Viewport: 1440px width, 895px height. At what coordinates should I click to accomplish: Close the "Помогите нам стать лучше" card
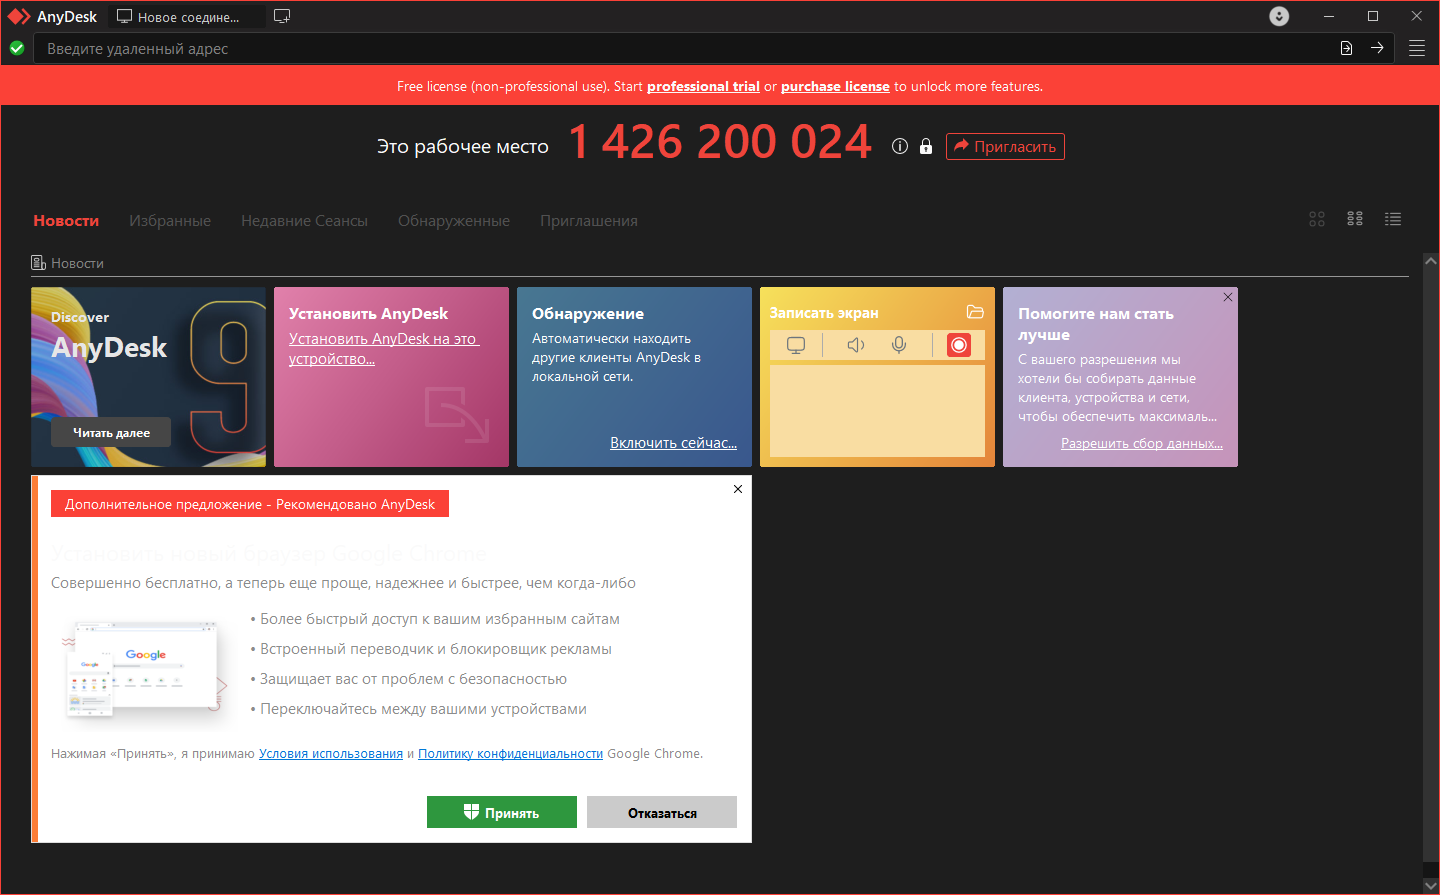coord(1228,297)
